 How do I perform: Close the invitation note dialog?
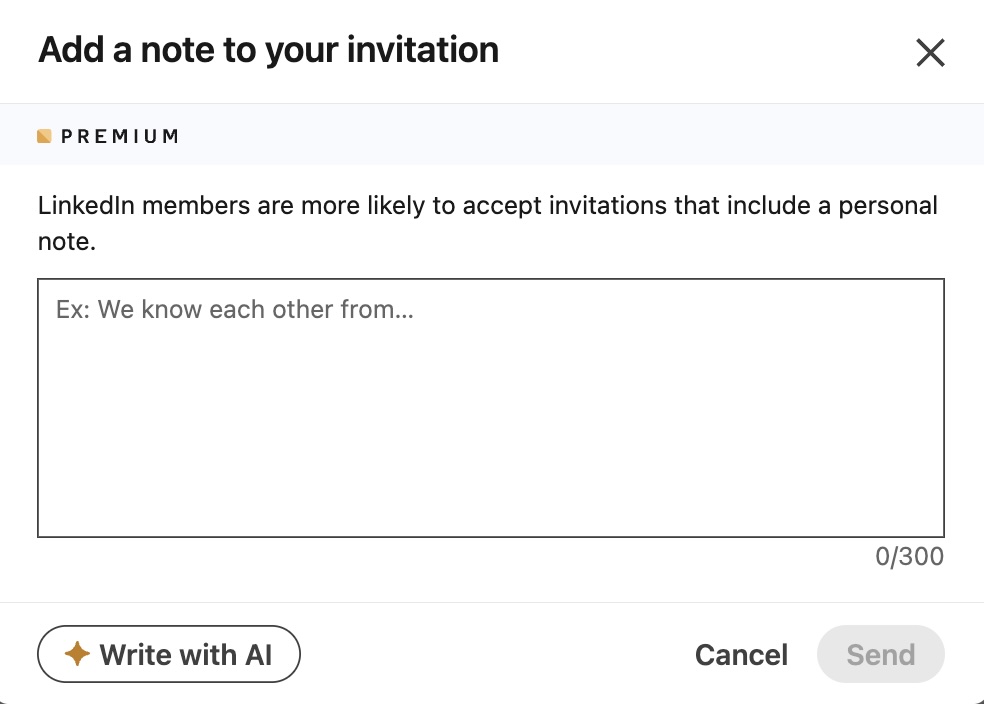pos(930,53)
